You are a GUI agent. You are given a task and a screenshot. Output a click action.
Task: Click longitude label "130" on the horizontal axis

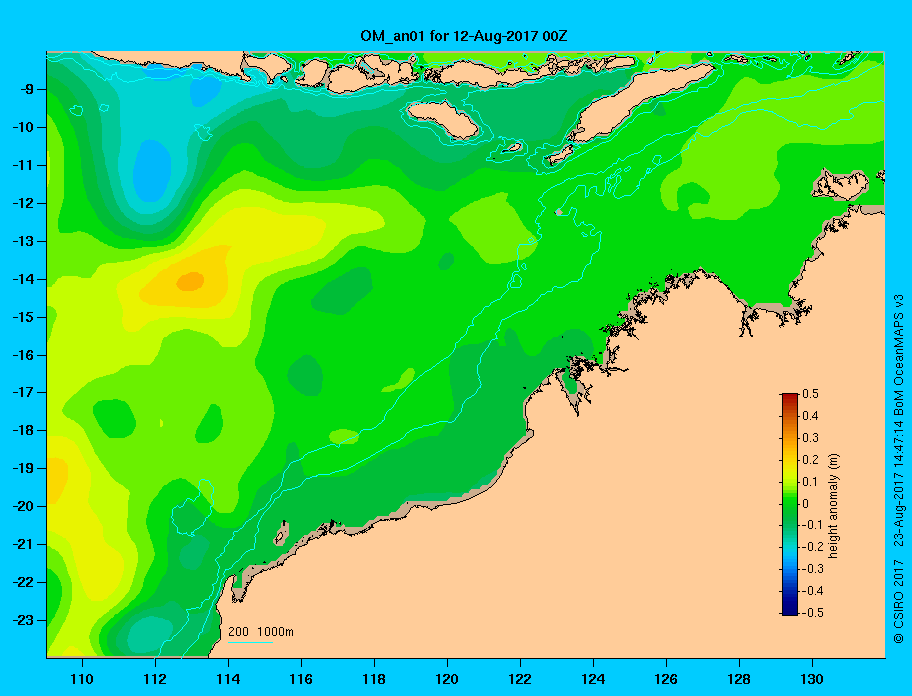(812, 679)
